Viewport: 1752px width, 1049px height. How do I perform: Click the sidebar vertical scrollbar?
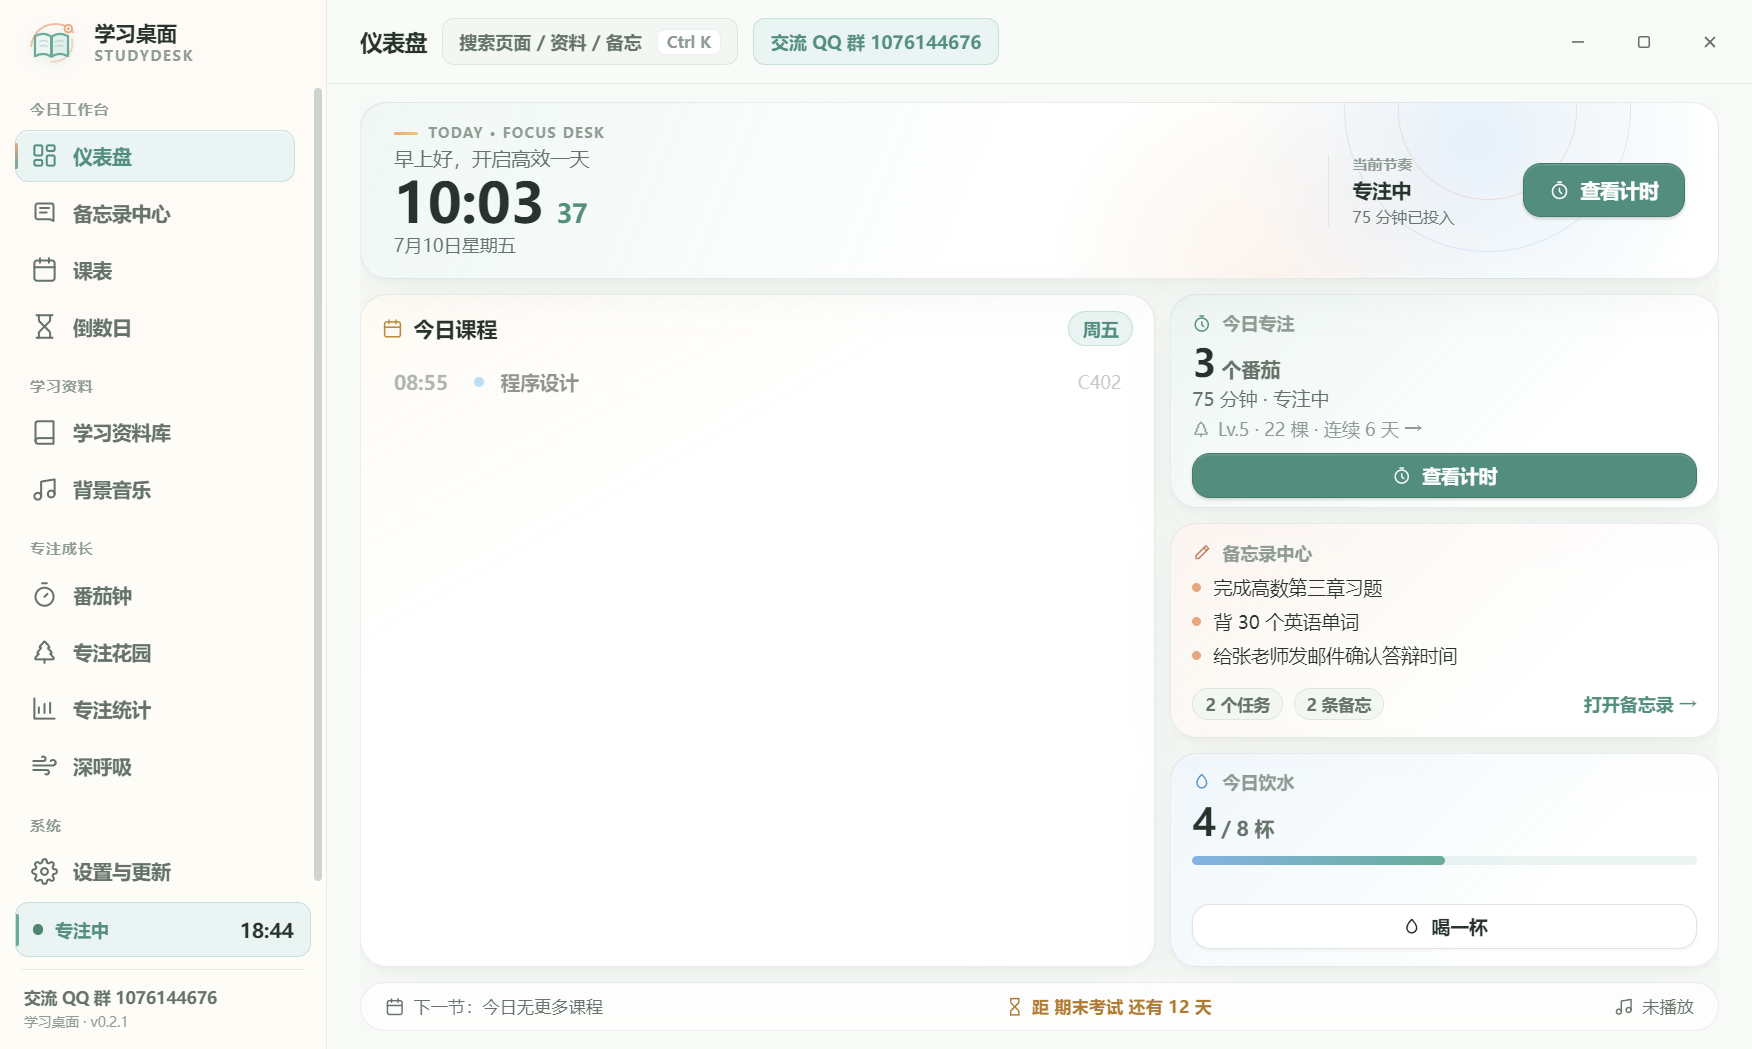318,484
